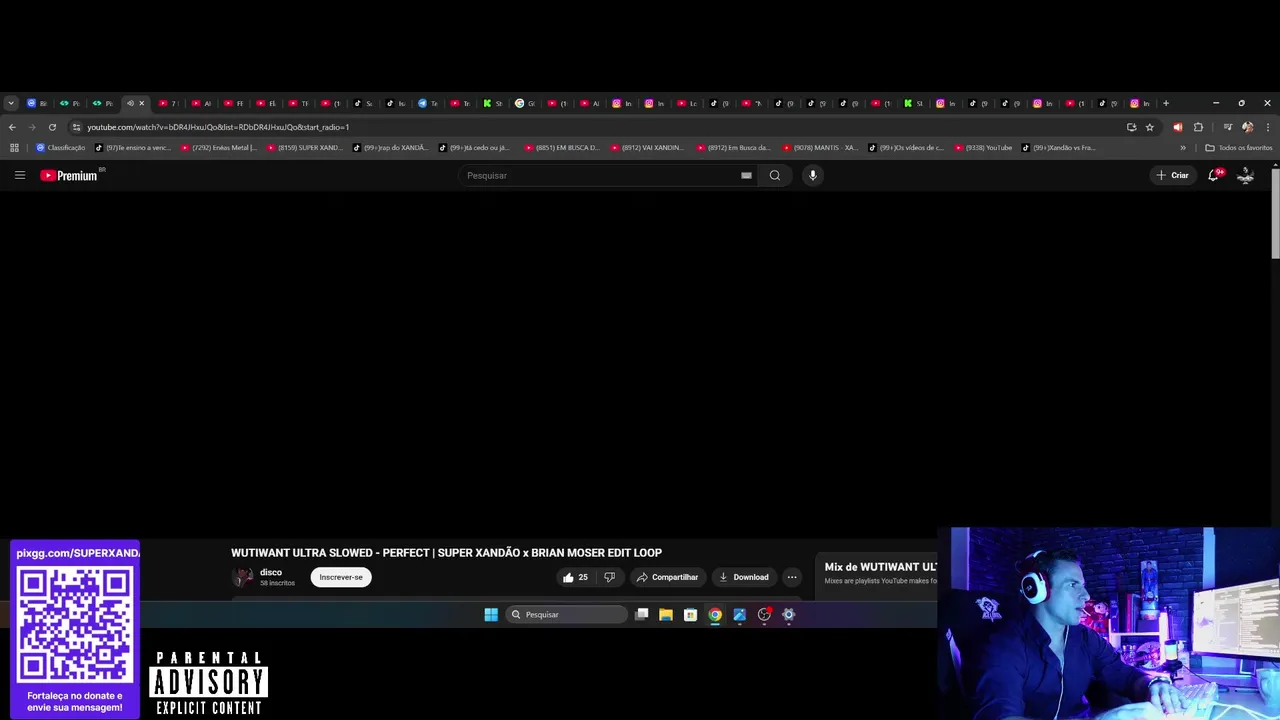Screen dimensions: 1280x720
Task: Download the video
Action: click(744, 577)
